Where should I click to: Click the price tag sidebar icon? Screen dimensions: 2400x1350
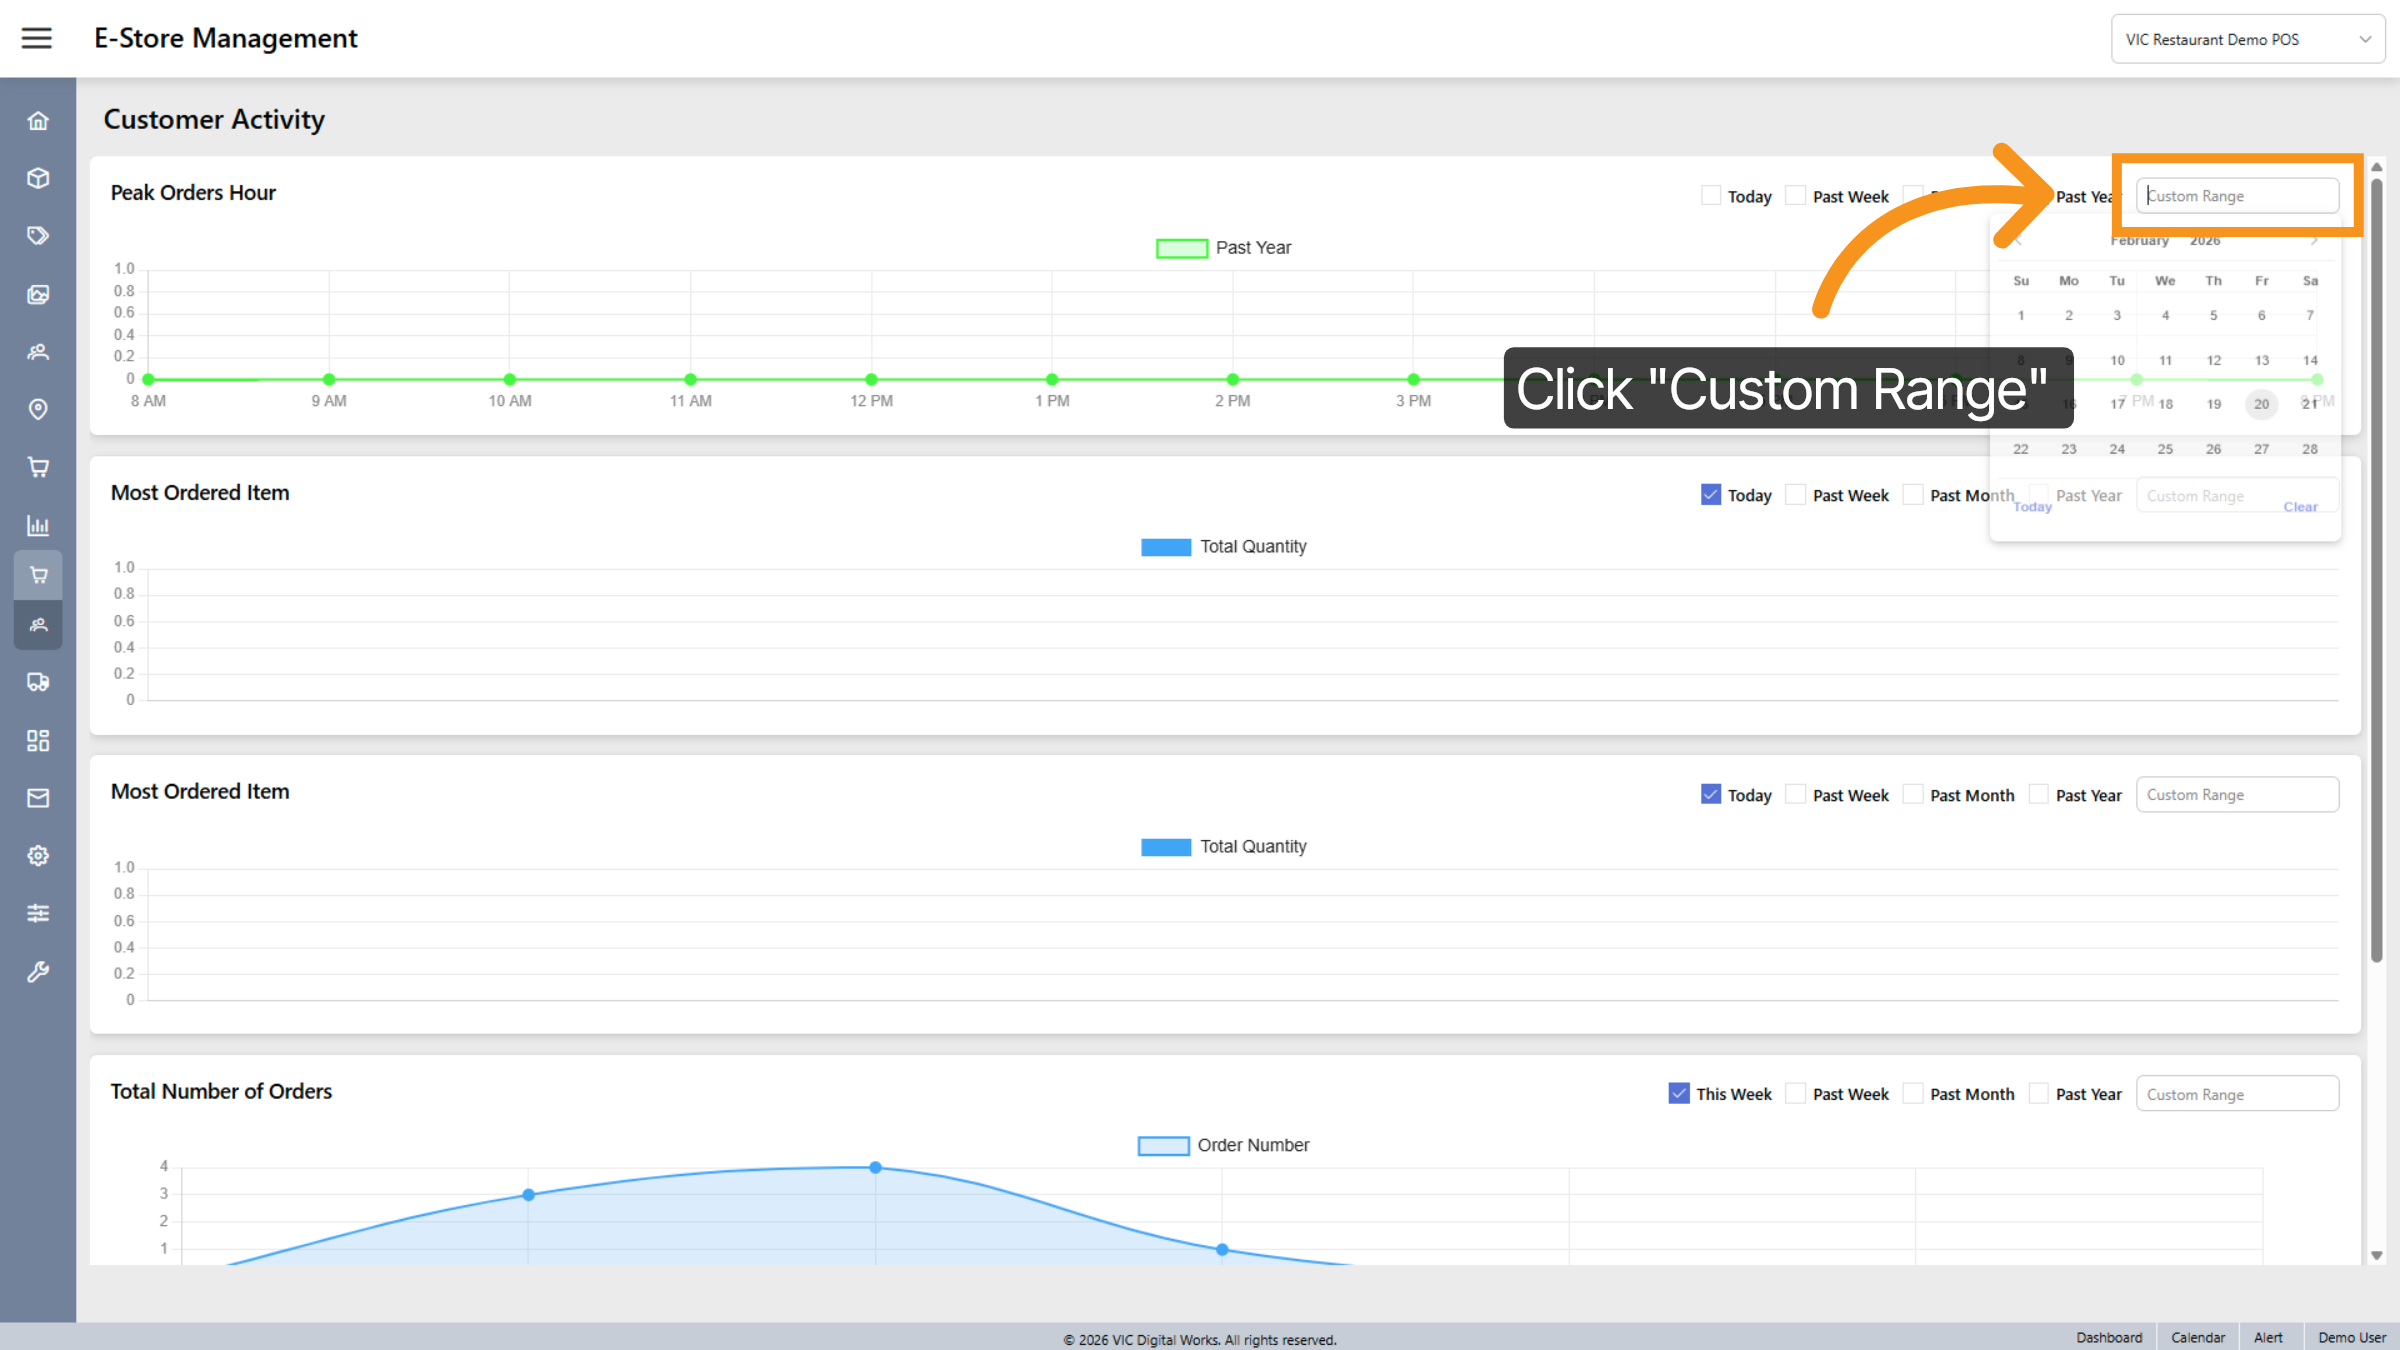point(38,236)
